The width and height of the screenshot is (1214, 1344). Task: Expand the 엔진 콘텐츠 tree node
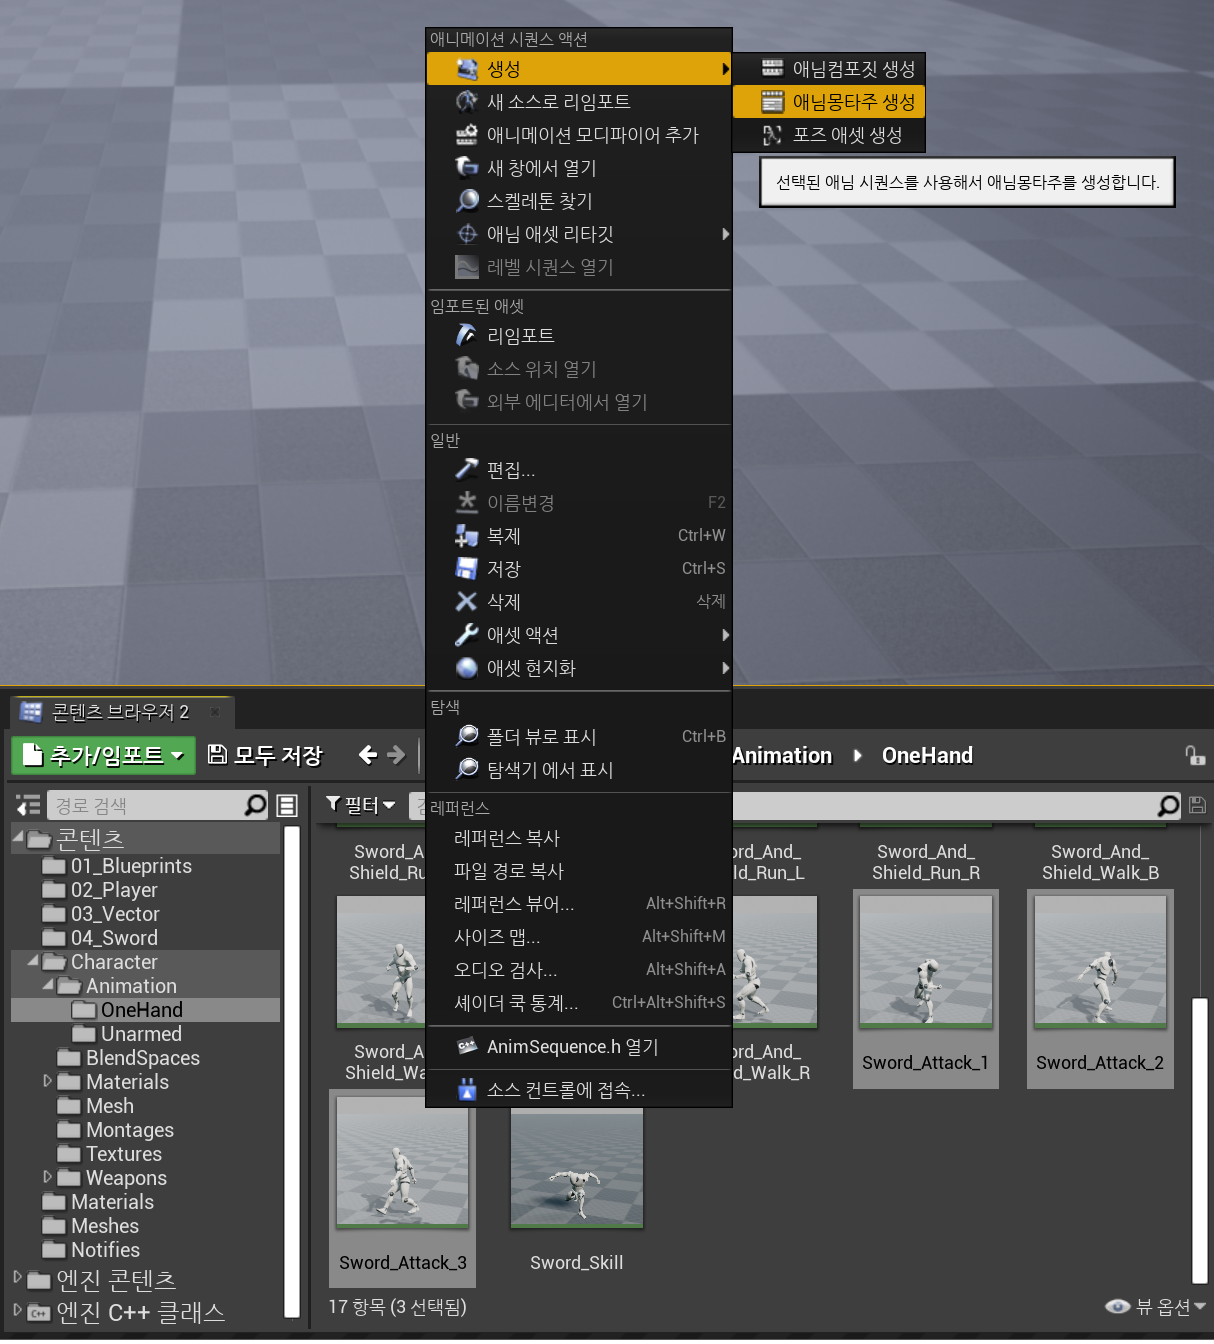pos(17,1277)
